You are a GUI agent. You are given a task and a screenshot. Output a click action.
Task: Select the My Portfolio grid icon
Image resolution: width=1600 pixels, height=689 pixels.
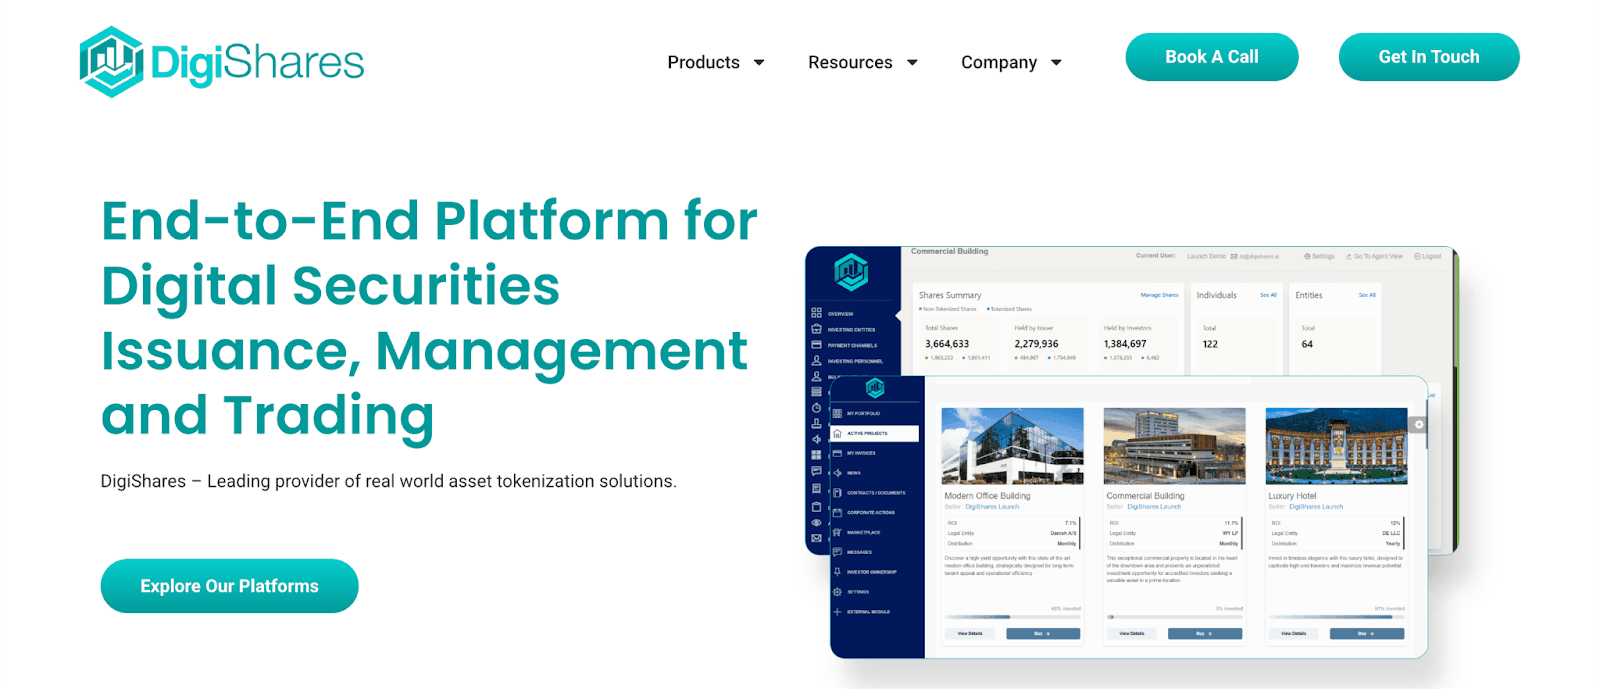837,413
